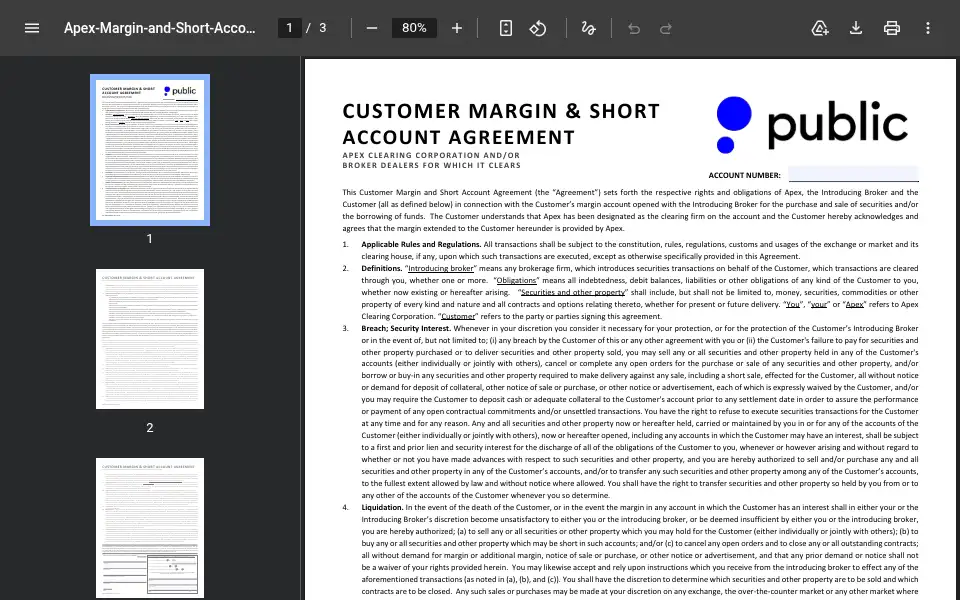Click the underlined term "Apex"
Screen dimensions: 960x600
pos(854,304)
